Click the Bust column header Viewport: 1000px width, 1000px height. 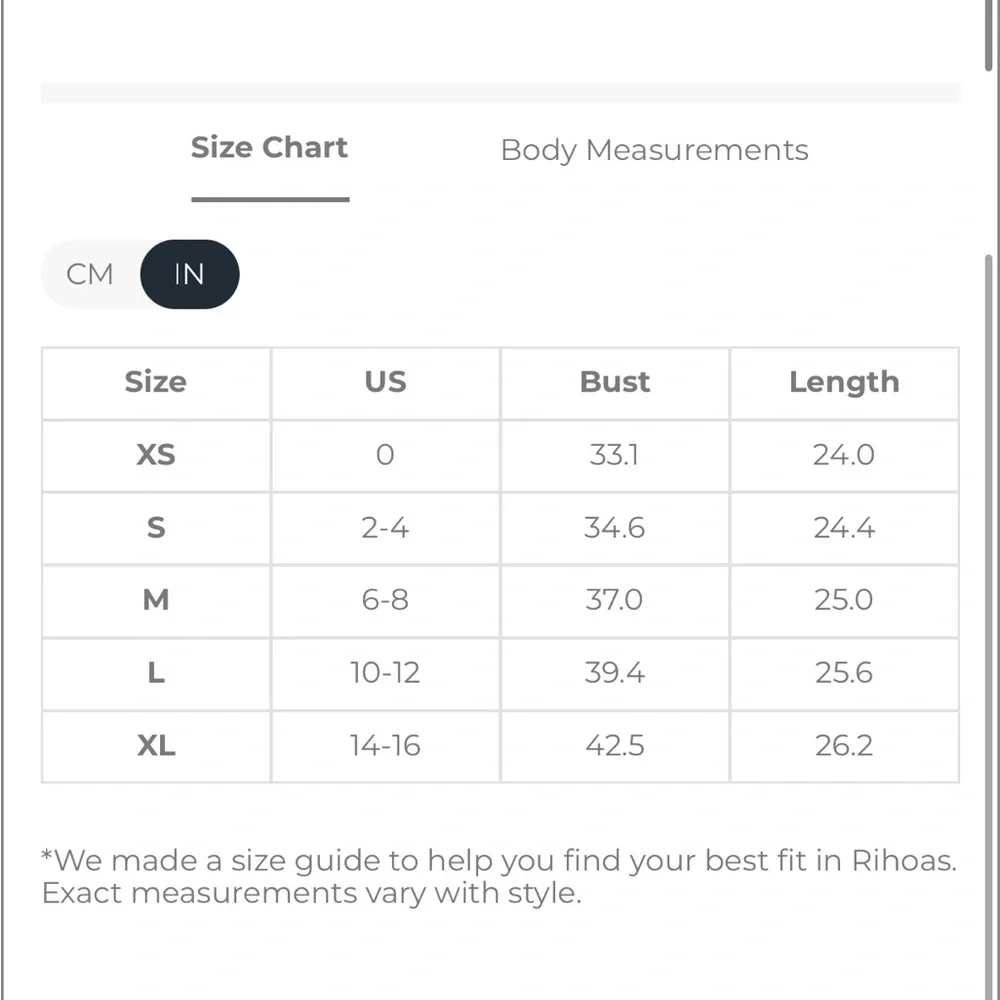(x=614, y=382)
